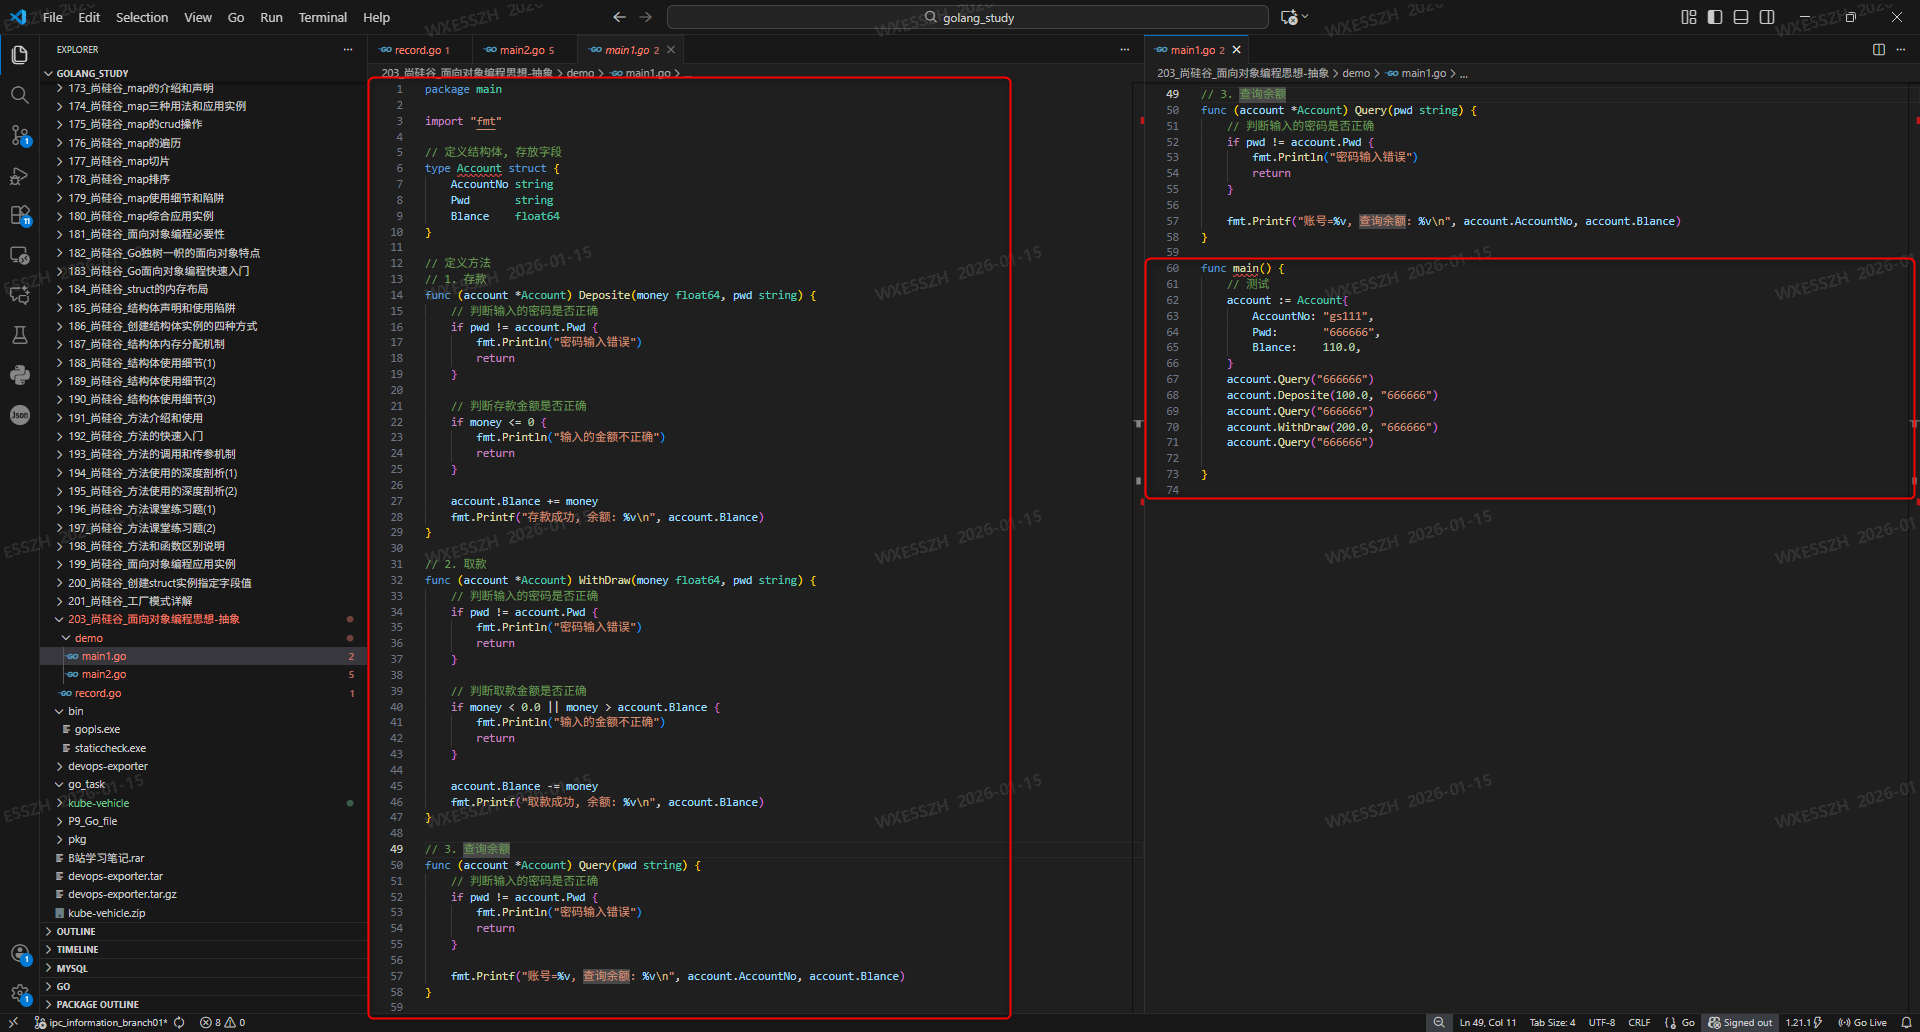Click the zoom out icon in status bar
Viewport: 1920px width, 1032px height.
click(x=1439, y=1022)
